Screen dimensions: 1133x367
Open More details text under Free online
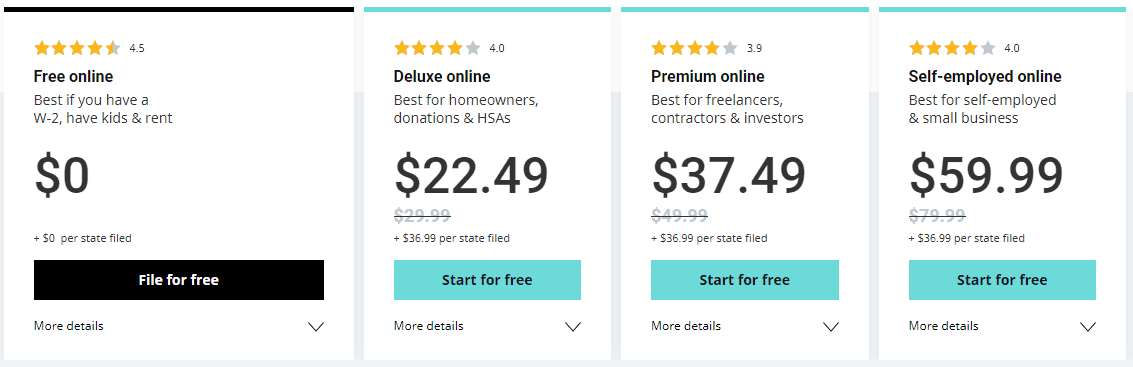pos(69,326)
